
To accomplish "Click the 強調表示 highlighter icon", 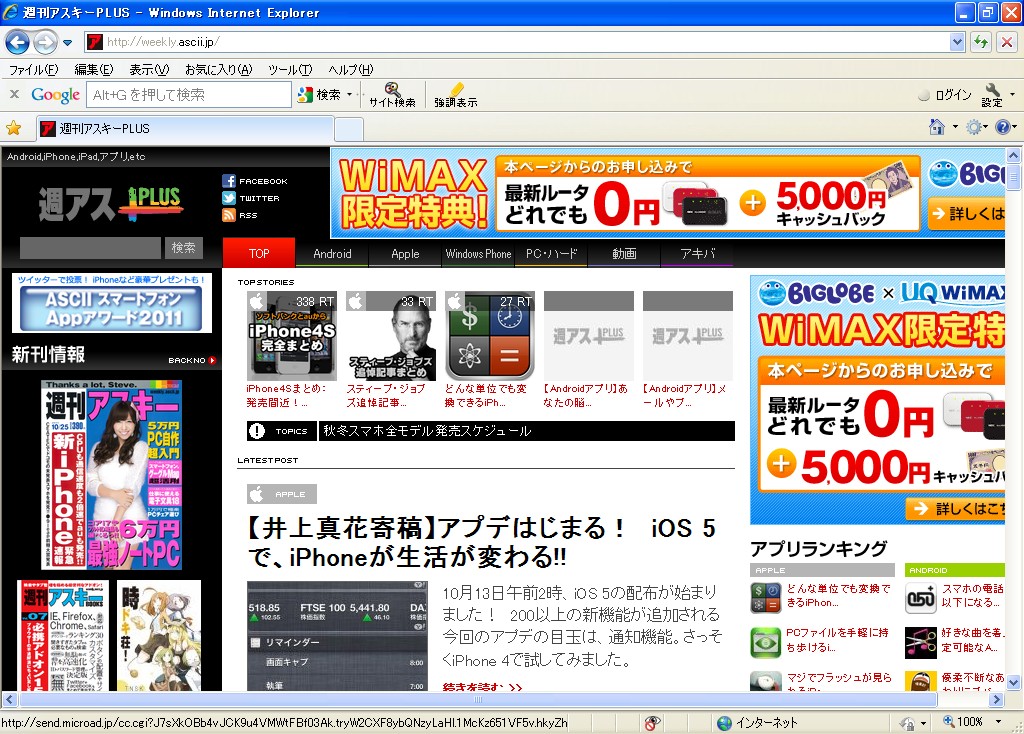I will (455, 95).
